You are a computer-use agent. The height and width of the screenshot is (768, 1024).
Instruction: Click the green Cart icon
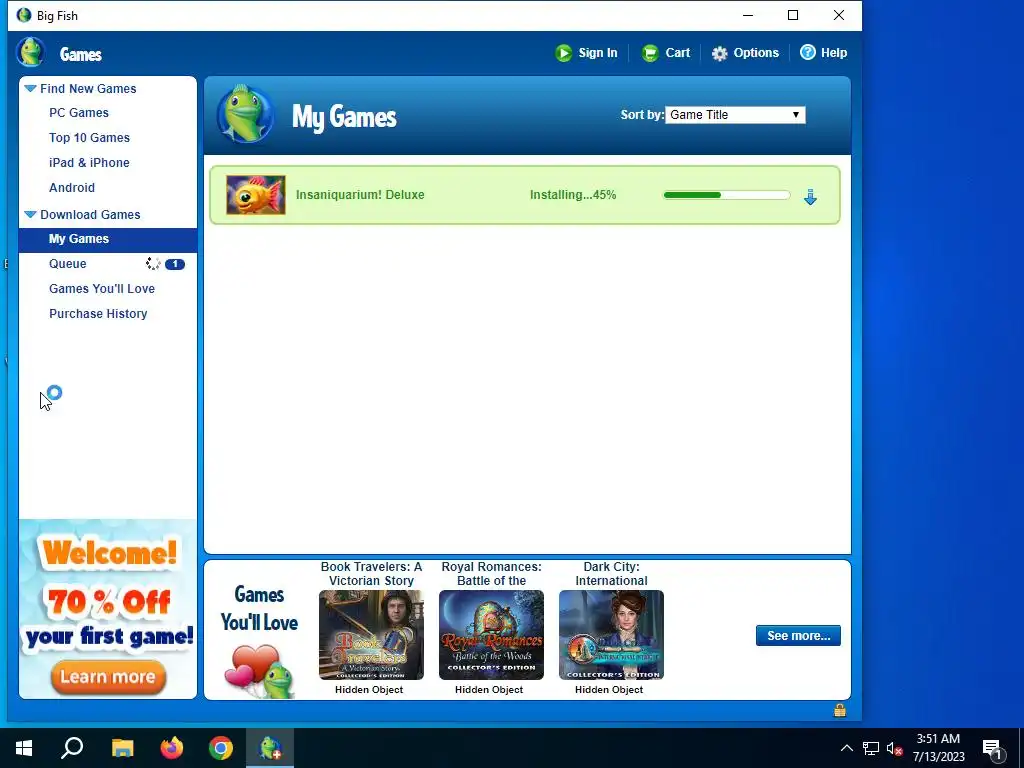(x=650, y=53)
